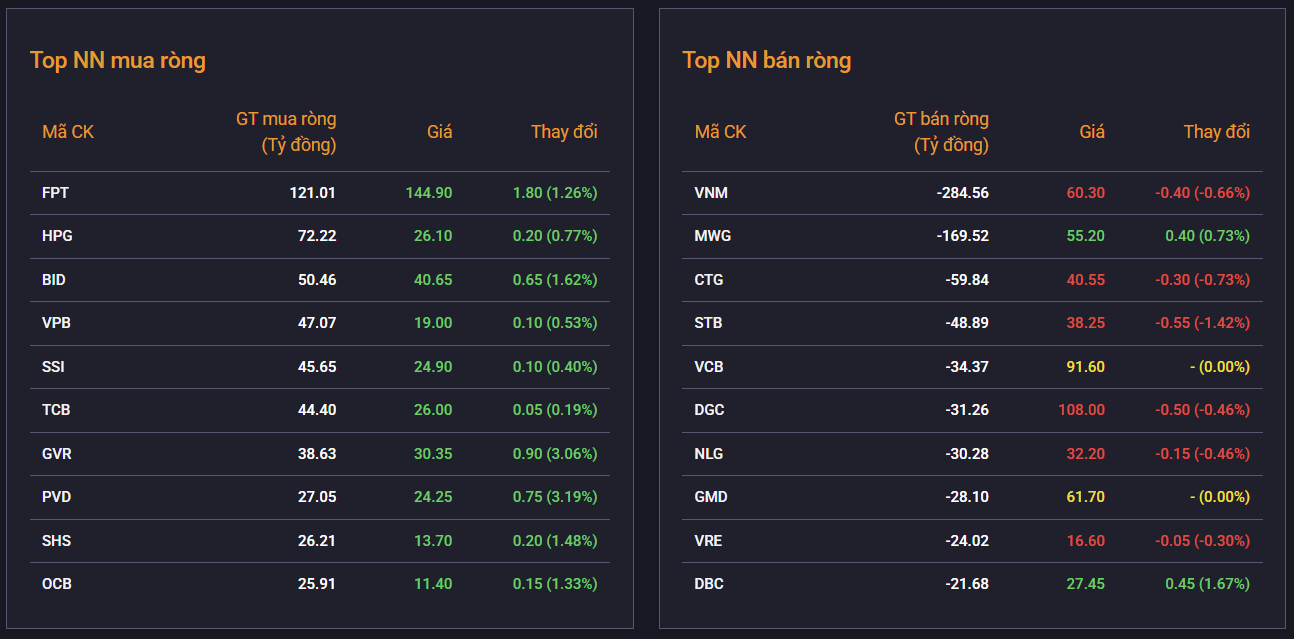The width and height of the screenshot is (1294, 639).
Task: Click the "GT bán ròng (Tỷ đồng)" column header
Action: (941, 132)
